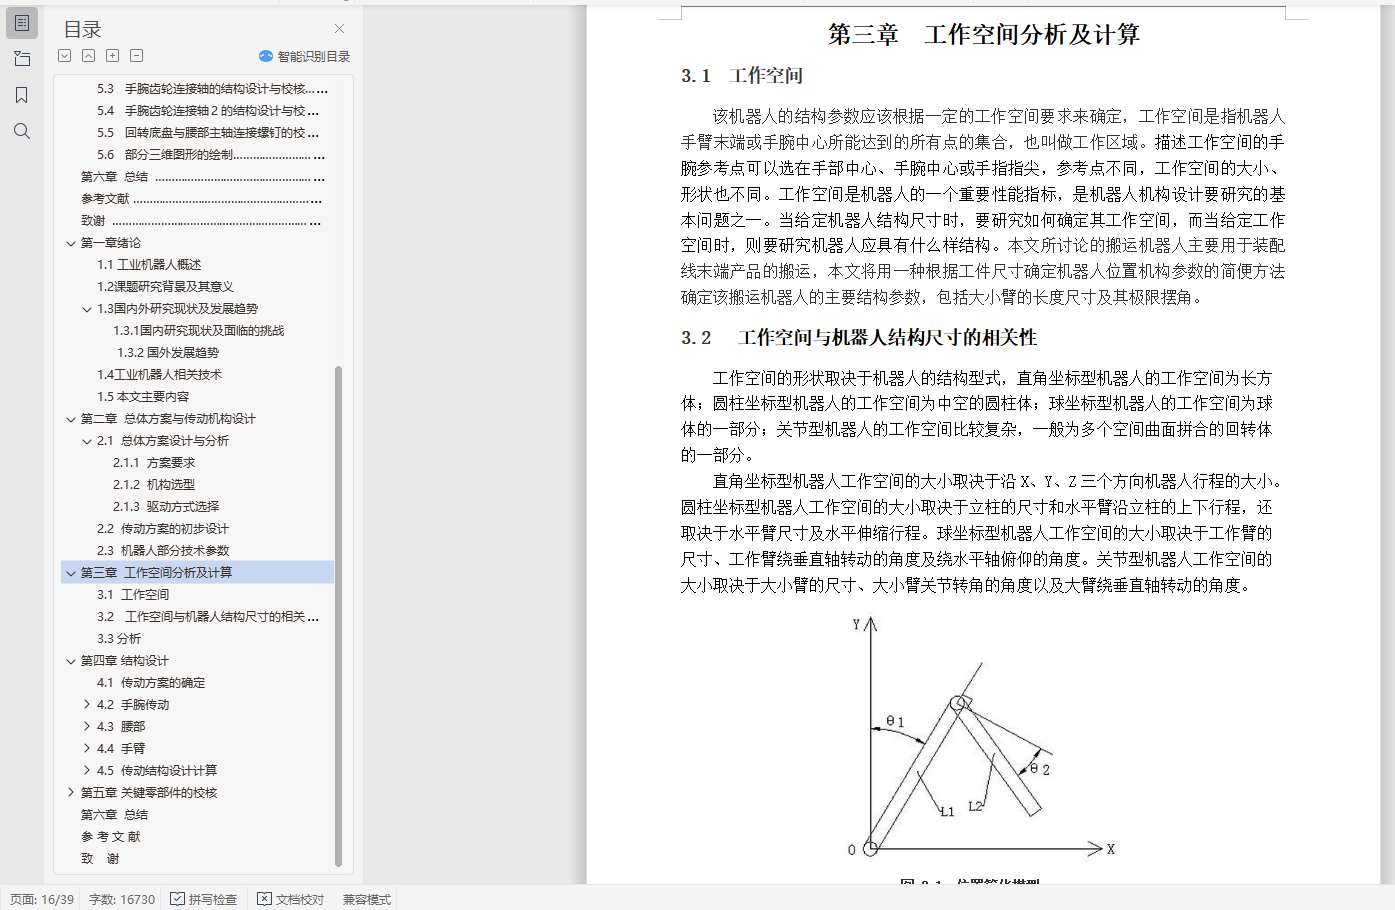Click the expand-all down-arrow outline icon
1395x910 pixels.
(x=65, y=56)
